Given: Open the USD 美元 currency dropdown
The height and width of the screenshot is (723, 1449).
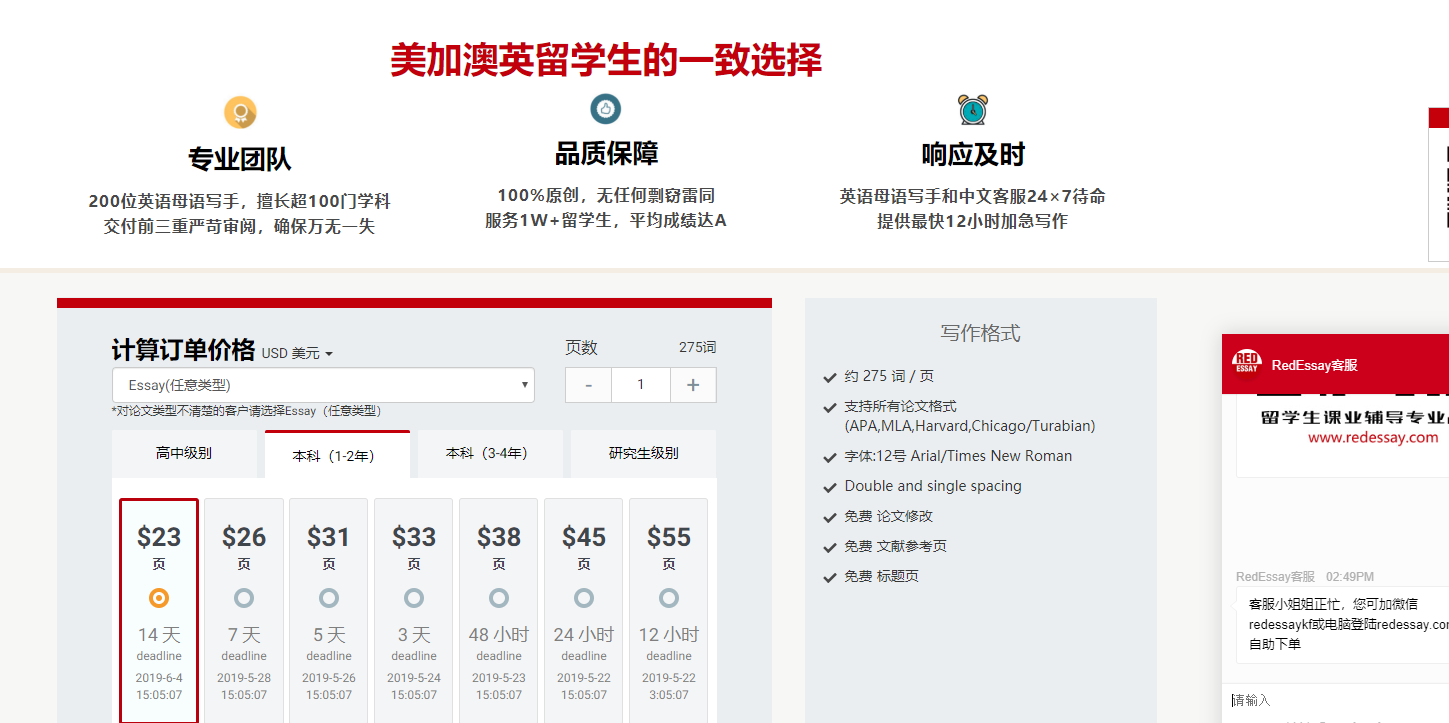Looking at the screenshot, I should 297,353.
